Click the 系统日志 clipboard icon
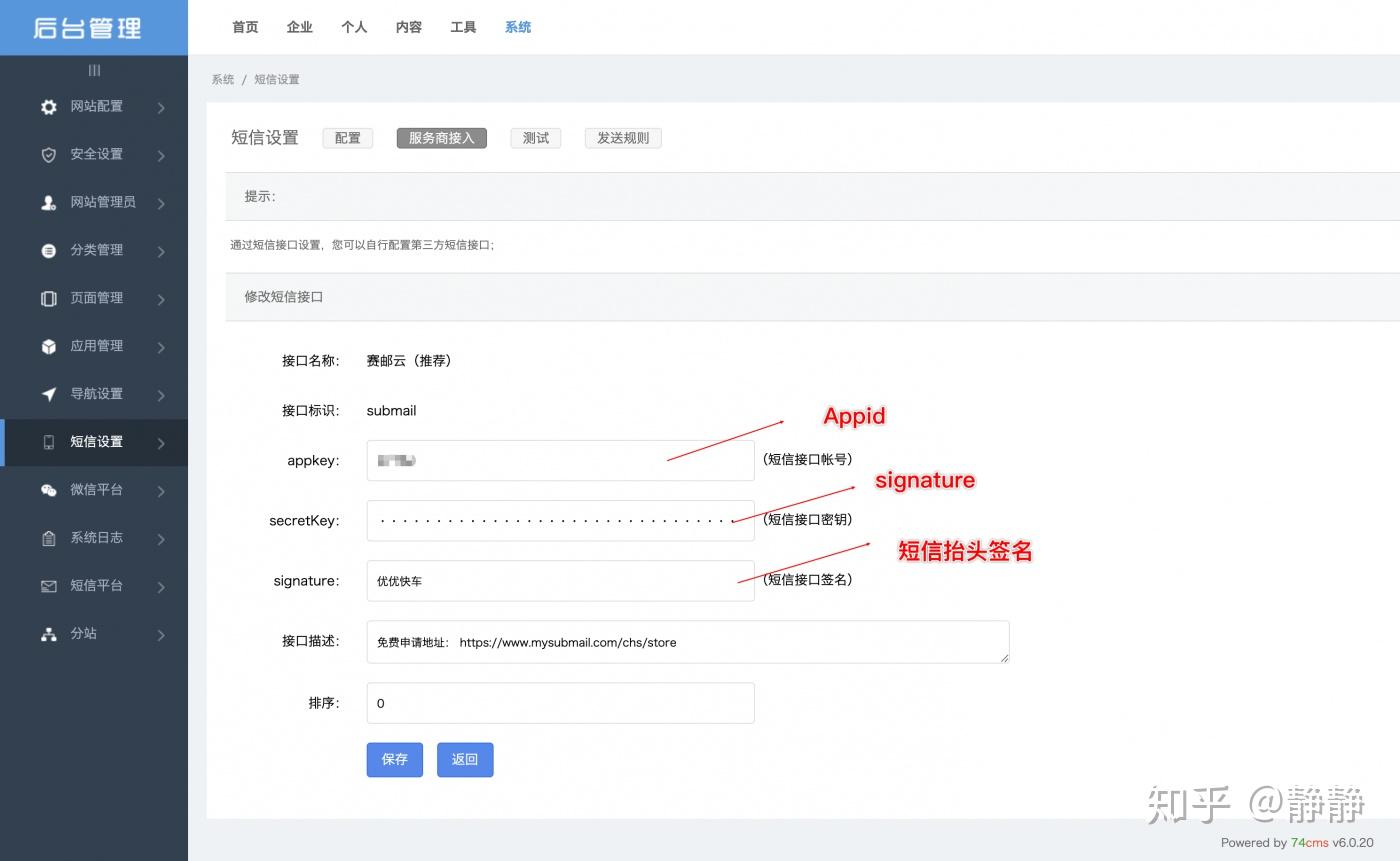The image size is (1400, 861). coord(48,538)
